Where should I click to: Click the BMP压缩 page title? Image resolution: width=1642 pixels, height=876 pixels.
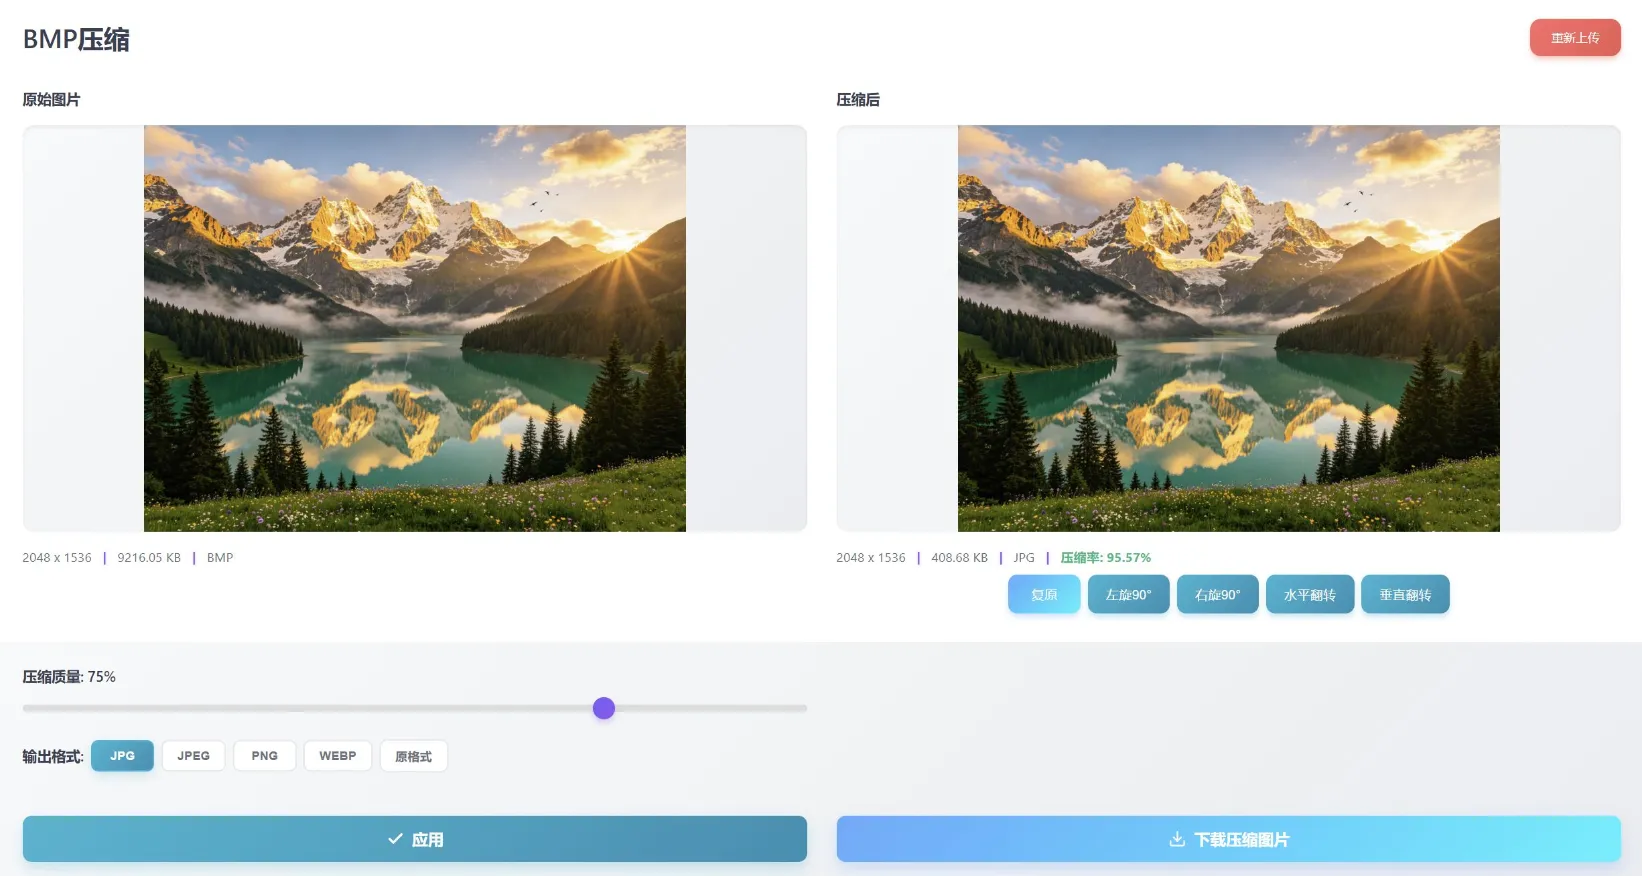76,39
